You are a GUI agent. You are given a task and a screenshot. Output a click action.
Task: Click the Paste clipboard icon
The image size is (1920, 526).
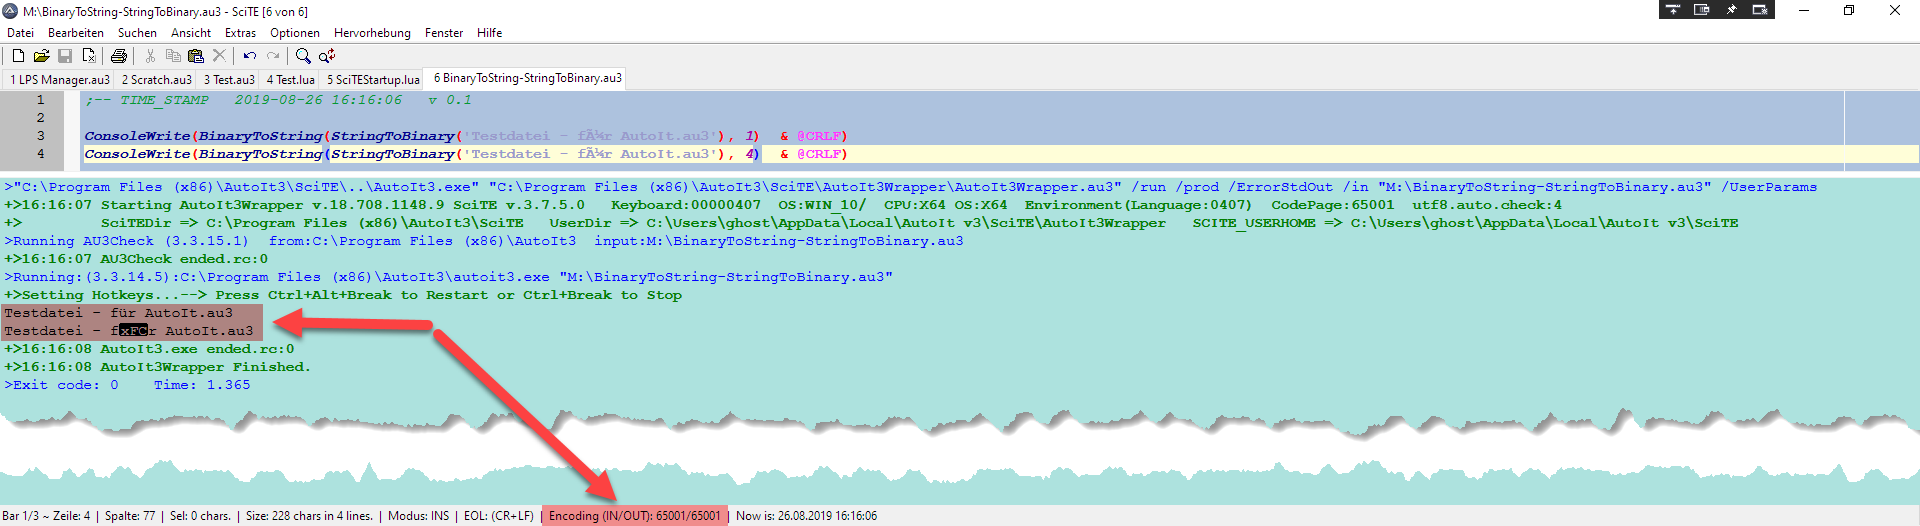196,56
